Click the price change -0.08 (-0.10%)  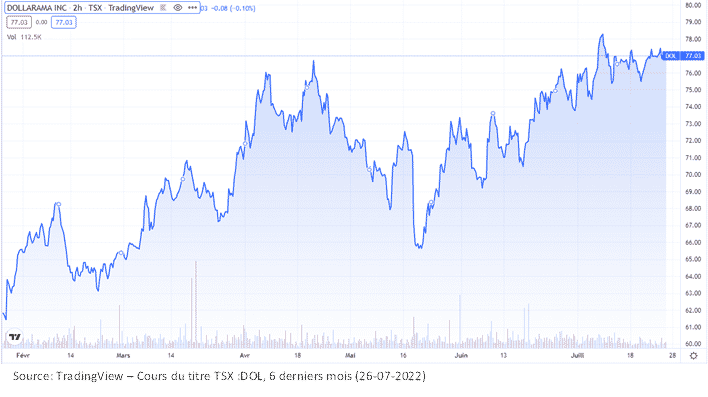tap(234, 8)
